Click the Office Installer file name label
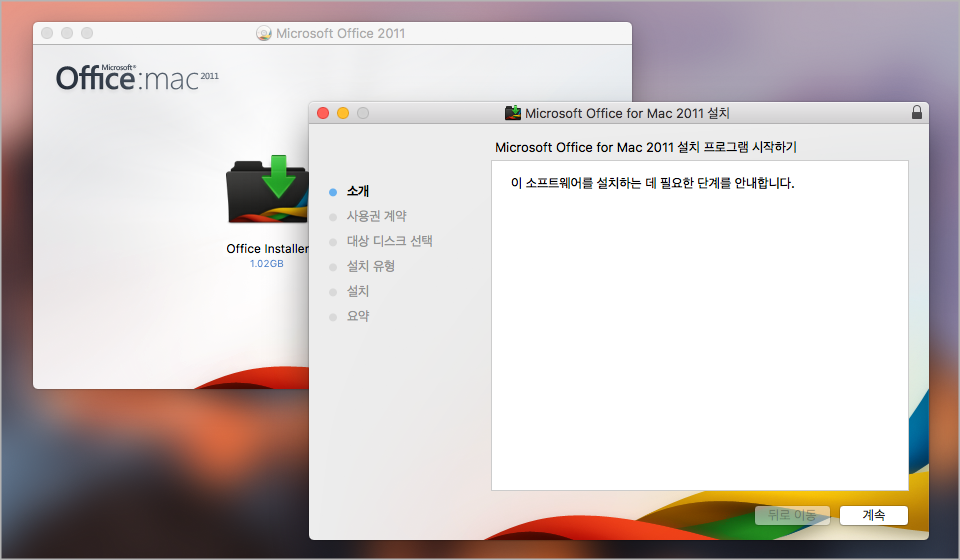The width and height of the screenshot is (960, 560). [267, 248]
